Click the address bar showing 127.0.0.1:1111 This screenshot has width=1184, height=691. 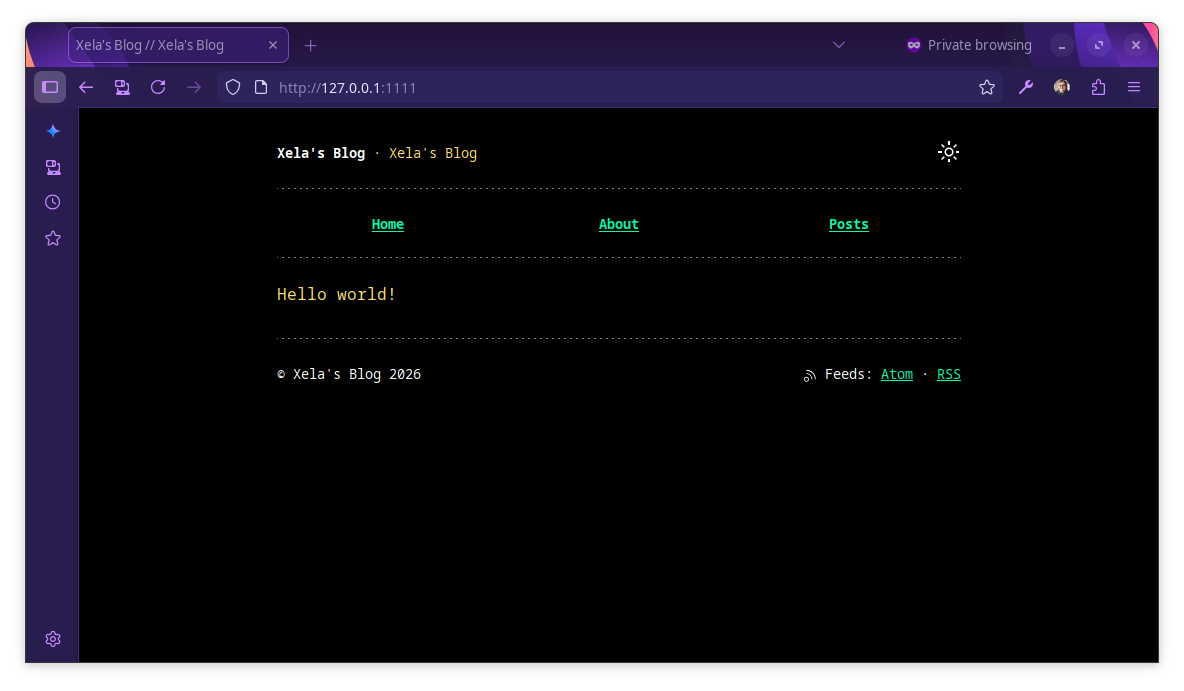tap(600, 87)
